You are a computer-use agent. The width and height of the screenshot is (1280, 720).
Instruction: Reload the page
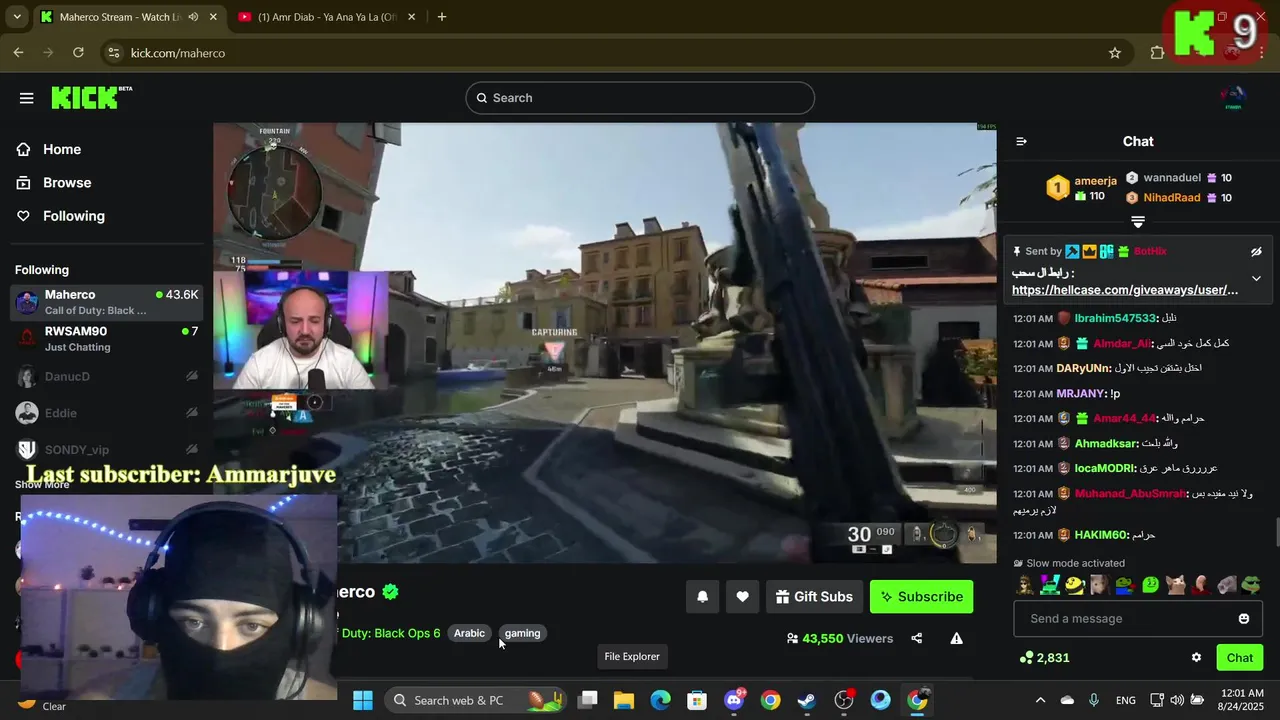79,53
